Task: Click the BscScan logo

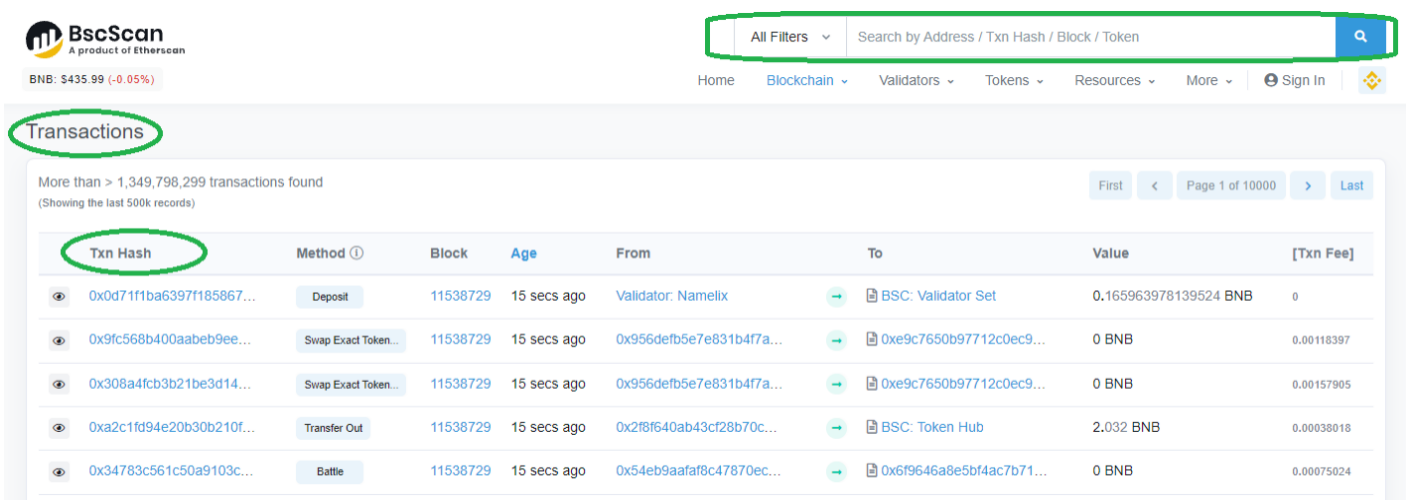Action: [105, 38]
